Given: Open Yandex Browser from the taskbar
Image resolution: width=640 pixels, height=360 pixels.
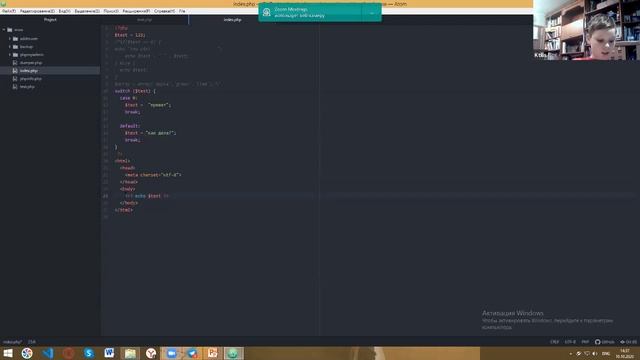Looking at the screenshot, I should pos(151,353).
